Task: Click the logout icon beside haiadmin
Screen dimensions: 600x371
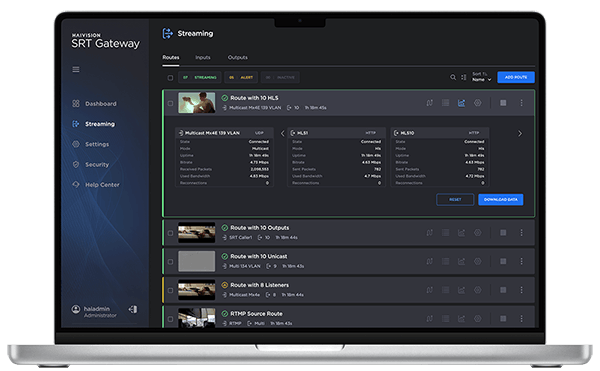Action: coord(133,309)
